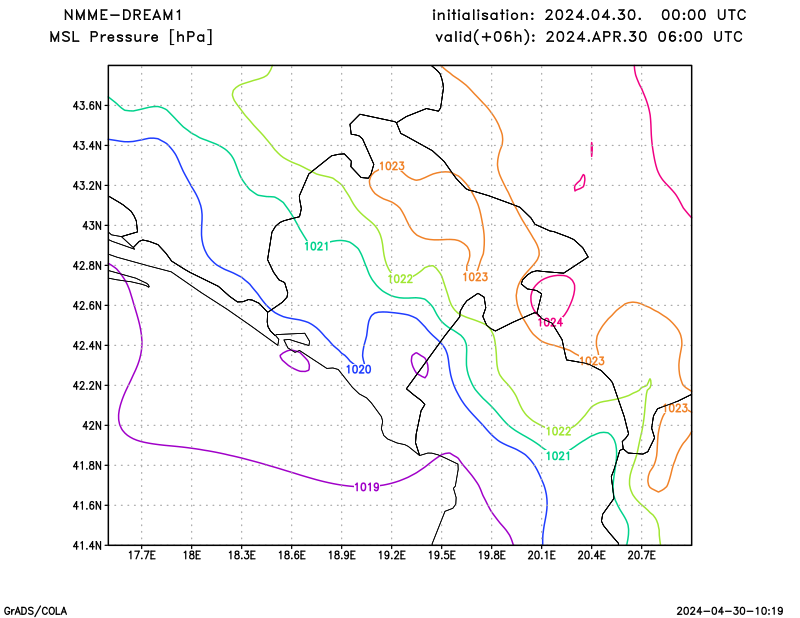Click the MSL Pressure [hPa] label
The width and height of the screenshot is (800, 618).
(131, 37)
